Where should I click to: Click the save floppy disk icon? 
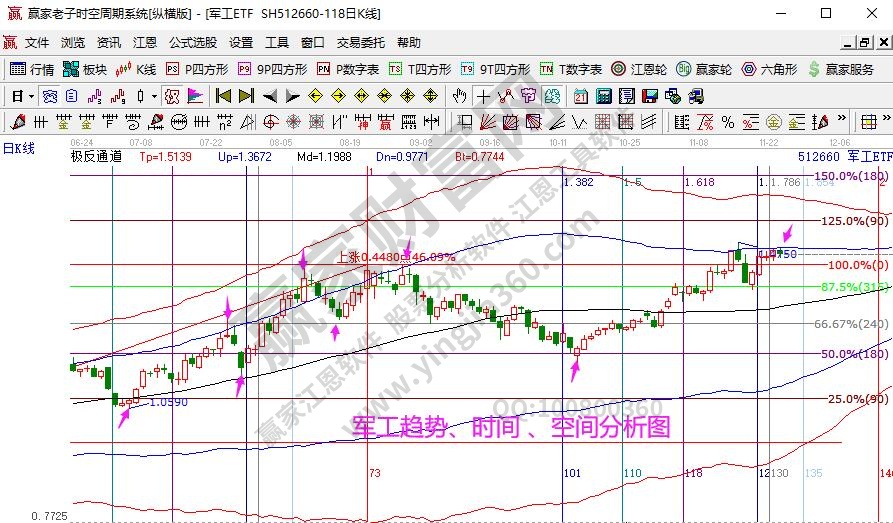pos(649,96)
